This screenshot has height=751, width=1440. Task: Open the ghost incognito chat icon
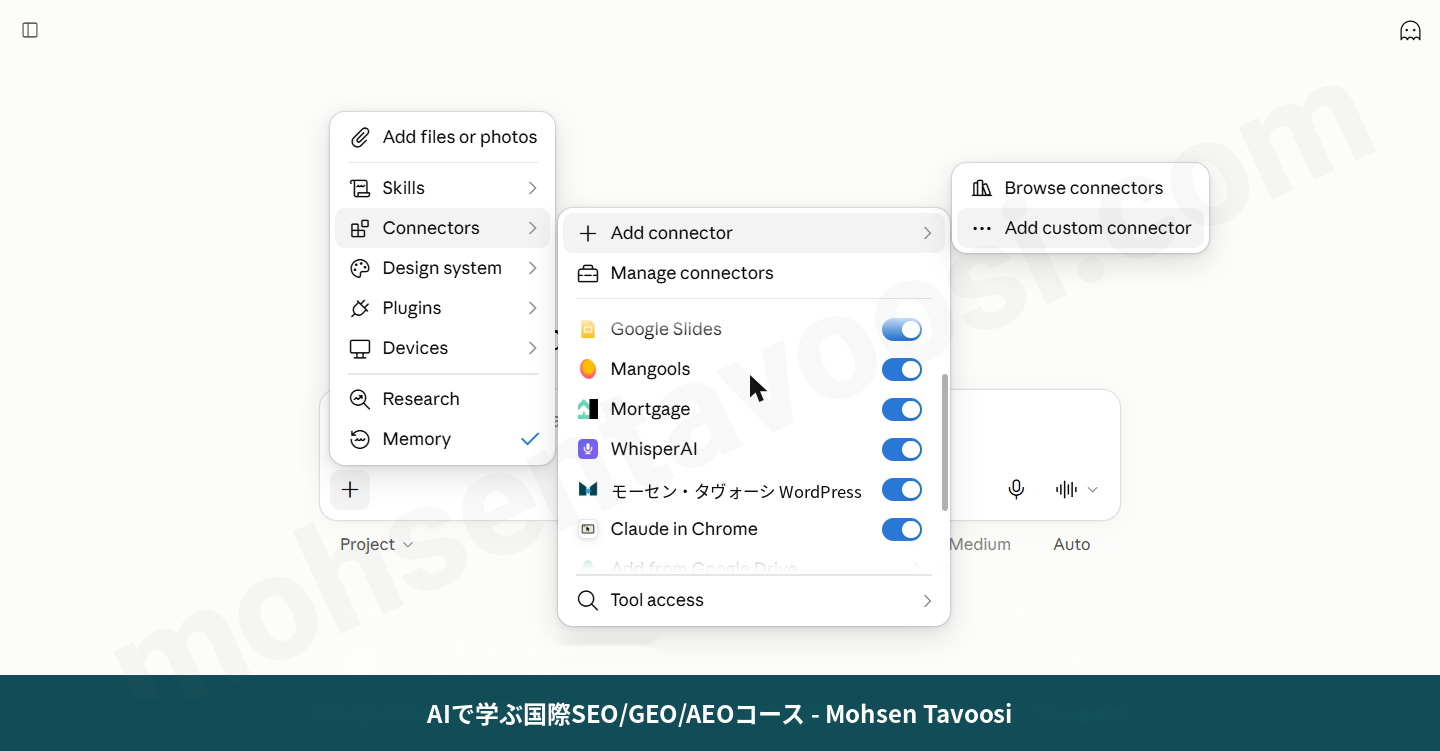(x=1410, y=30)
